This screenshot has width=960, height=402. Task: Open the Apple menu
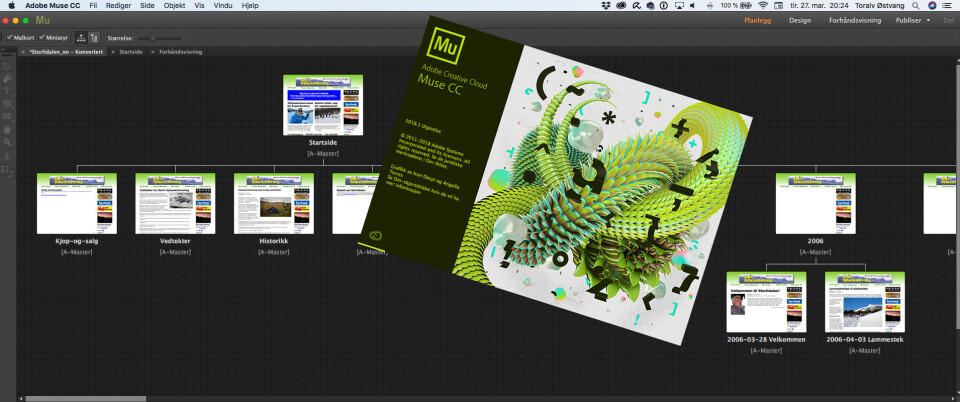[11, 6]
